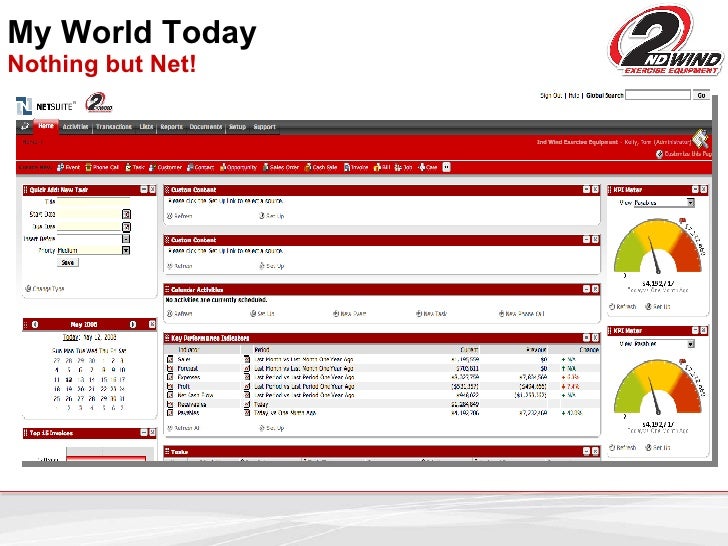The image size is (728, 546).
Task: Open the Start Date calendar picker icon
Action: [x=126, y=214]
